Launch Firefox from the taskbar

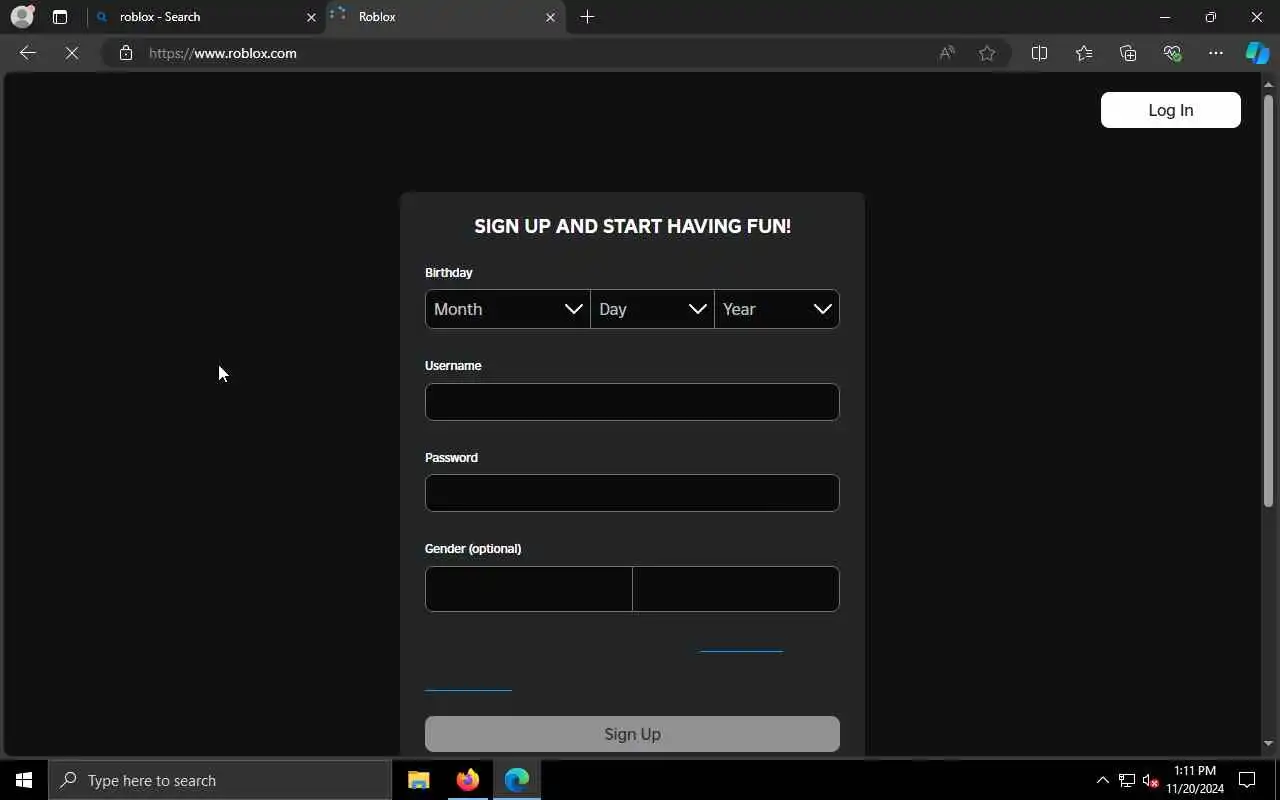[468, 780]
